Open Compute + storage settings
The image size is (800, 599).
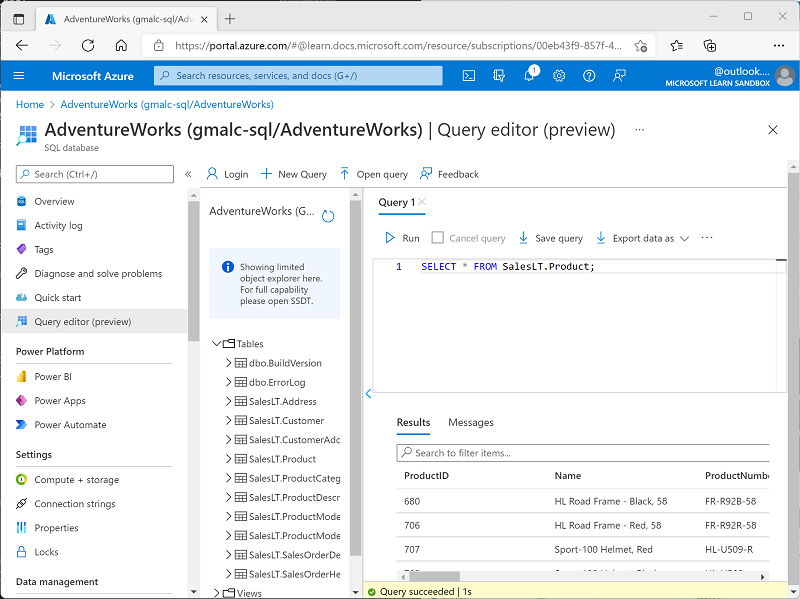coord(77,480)
